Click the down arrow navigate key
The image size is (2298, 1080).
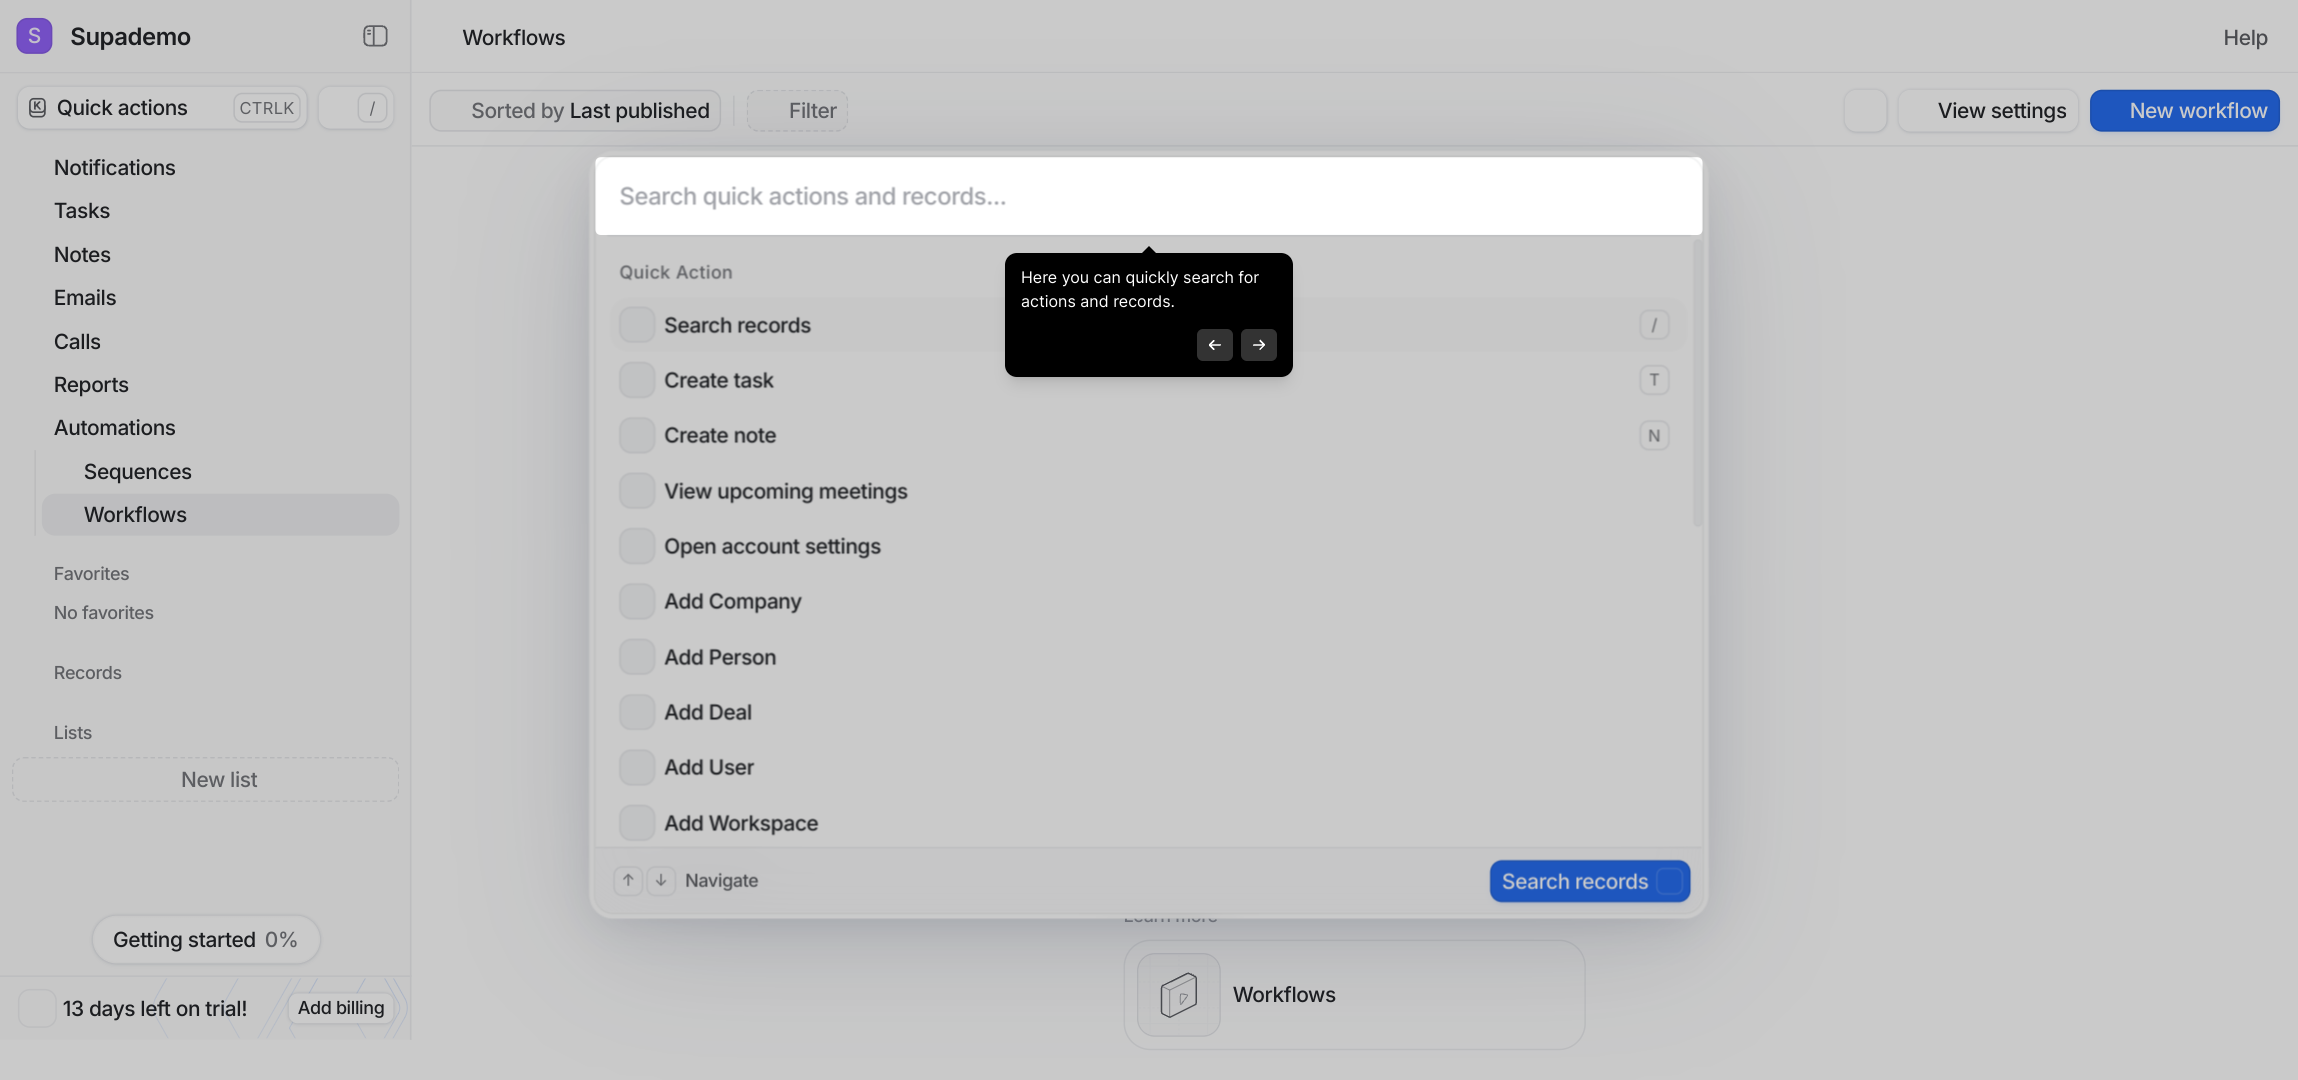pos(661,881)
